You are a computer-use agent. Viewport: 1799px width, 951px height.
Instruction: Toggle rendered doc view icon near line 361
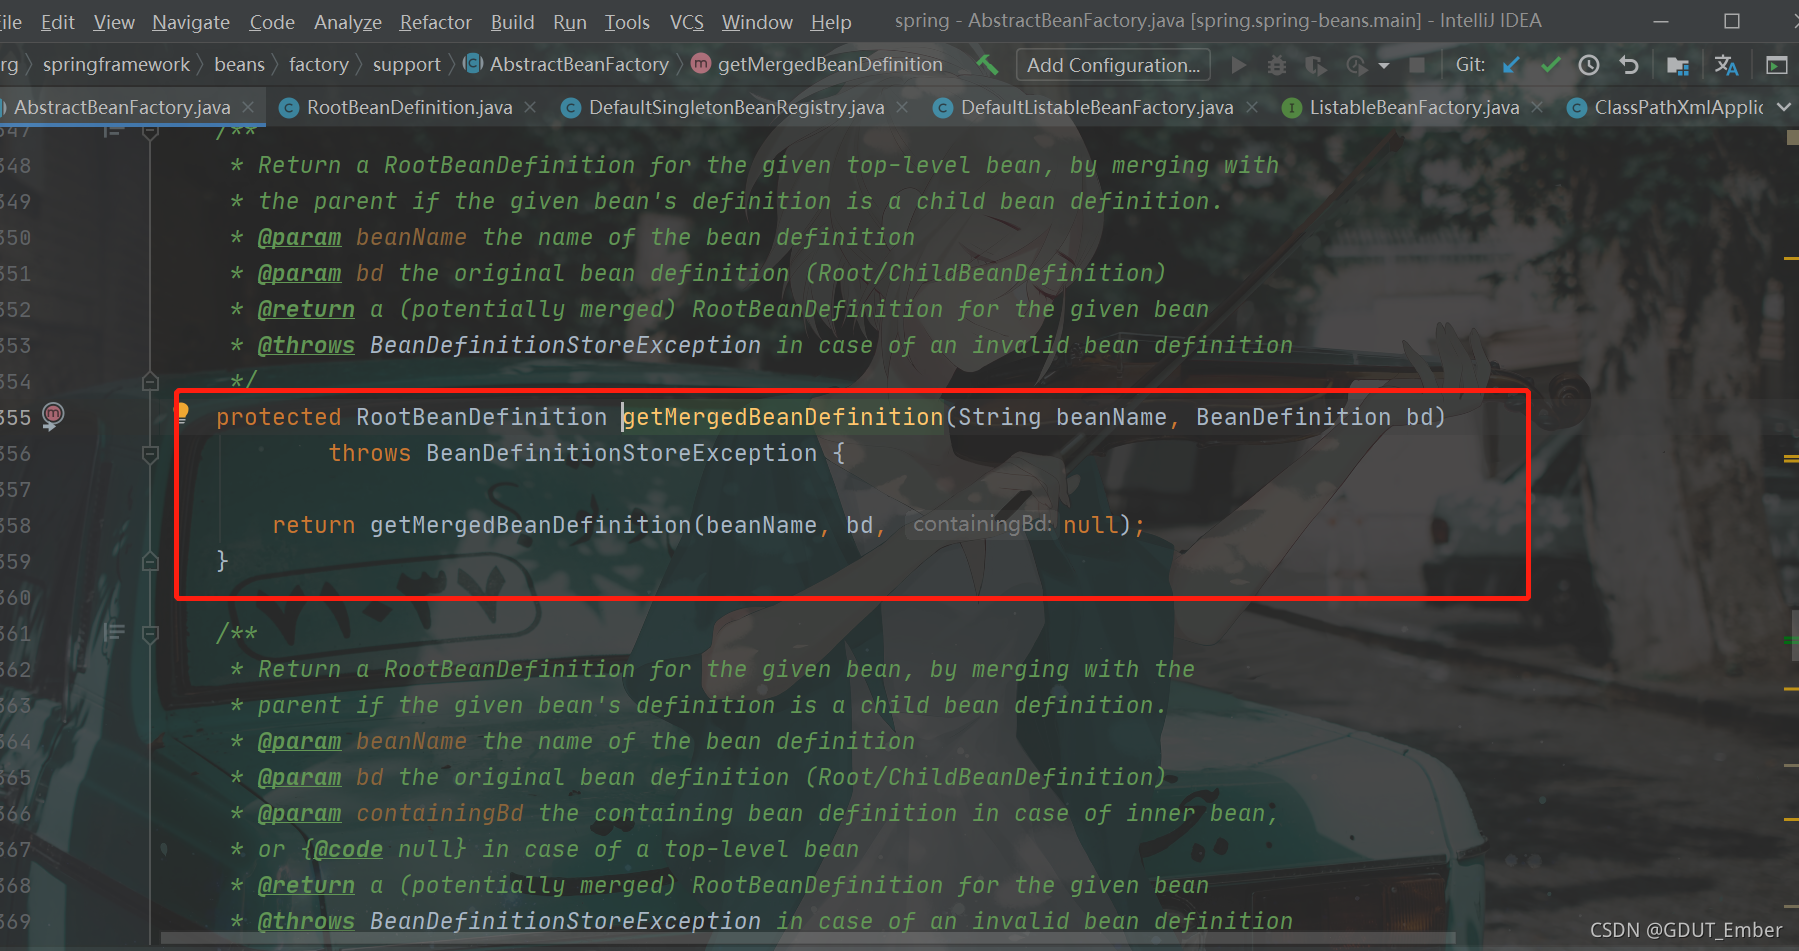click(114, 632)
